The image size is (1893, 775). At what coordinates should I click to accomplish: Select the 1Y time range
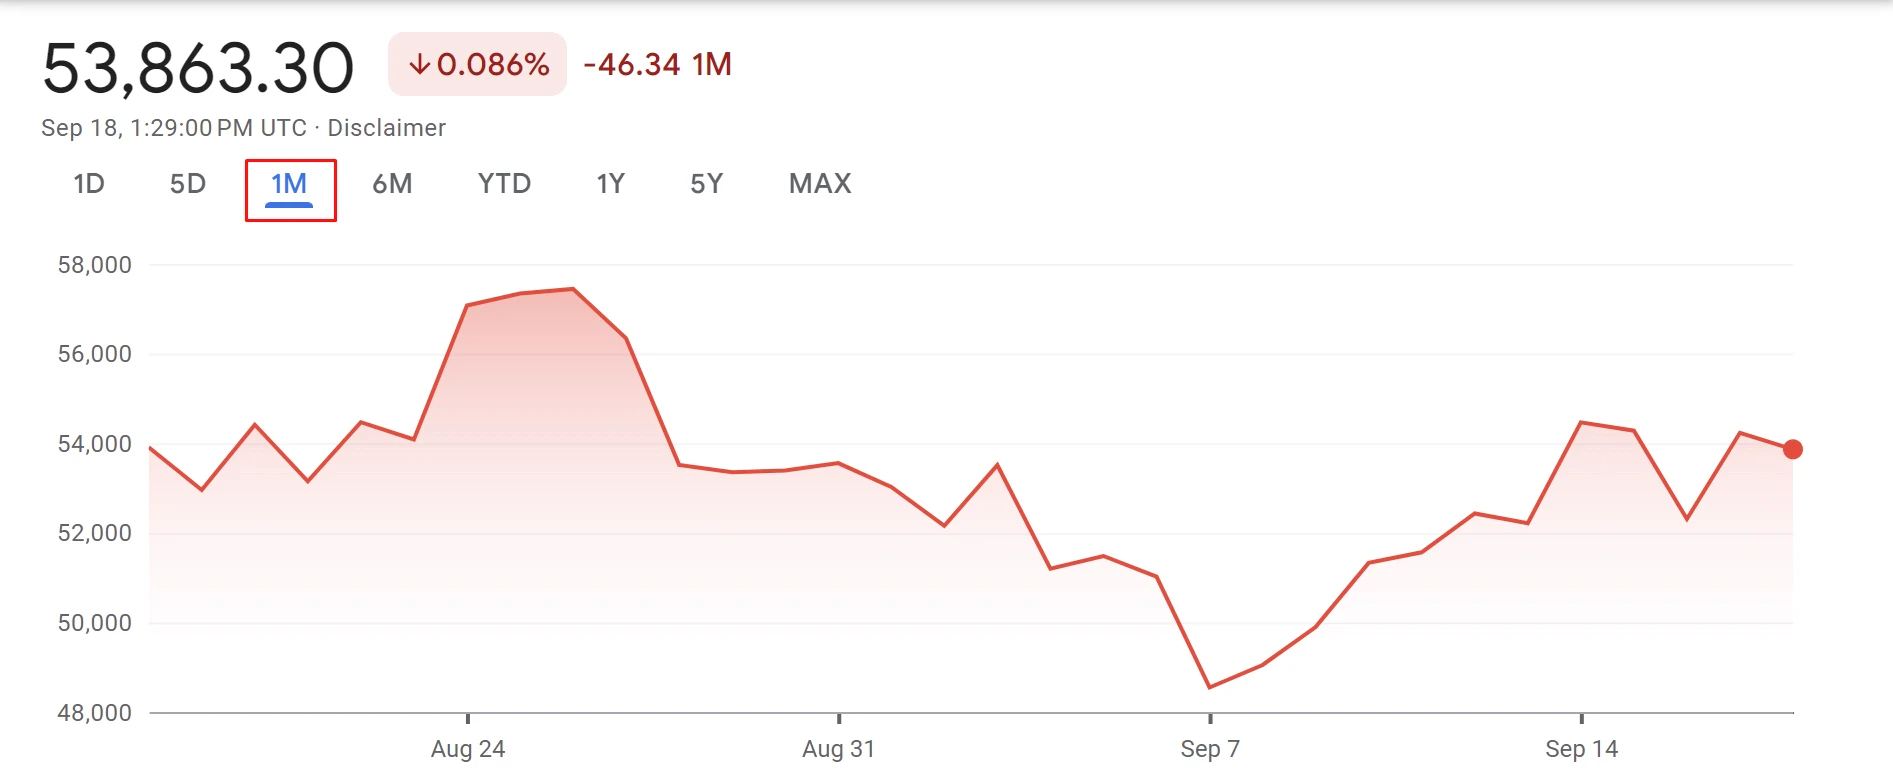point(610,184)
